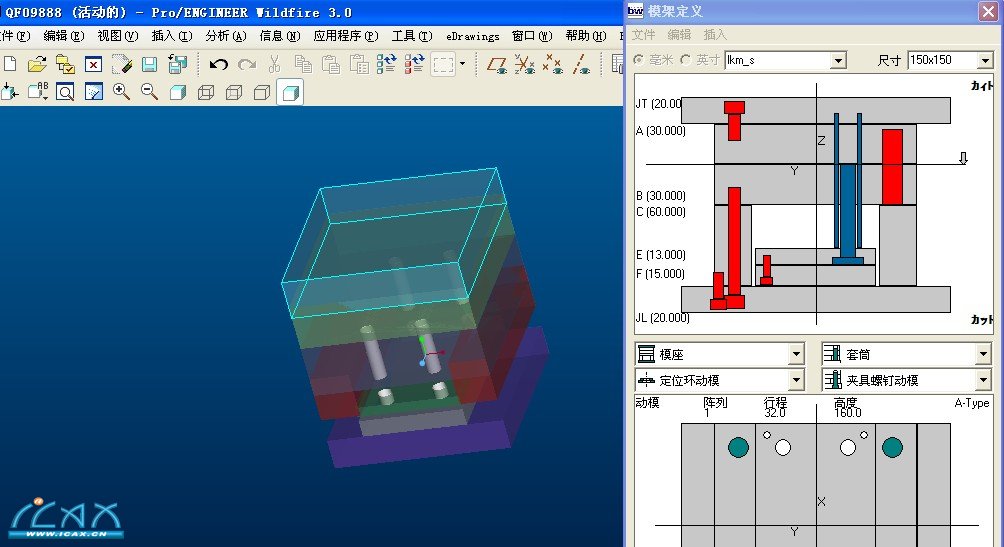Click the A (30.000) plate label
1004x547 pixels.
click(661, 131)
